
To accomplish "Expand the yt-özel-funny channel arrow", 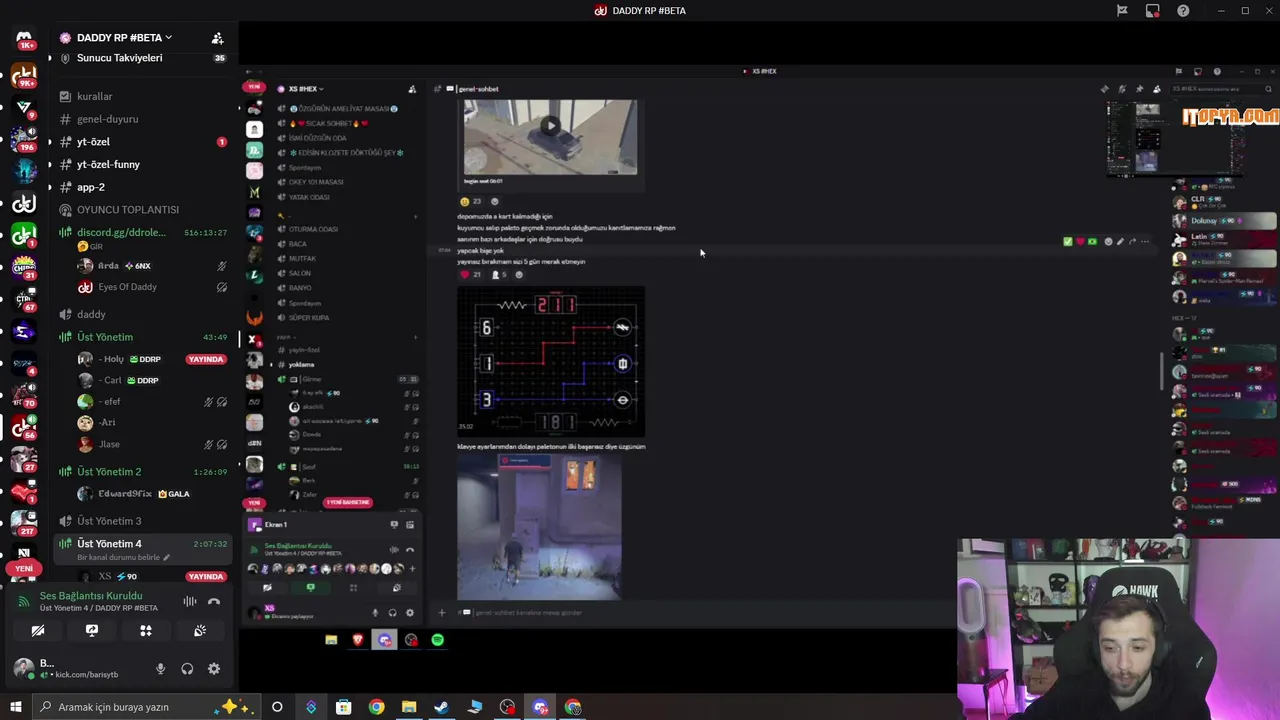I will click(49, 165).
